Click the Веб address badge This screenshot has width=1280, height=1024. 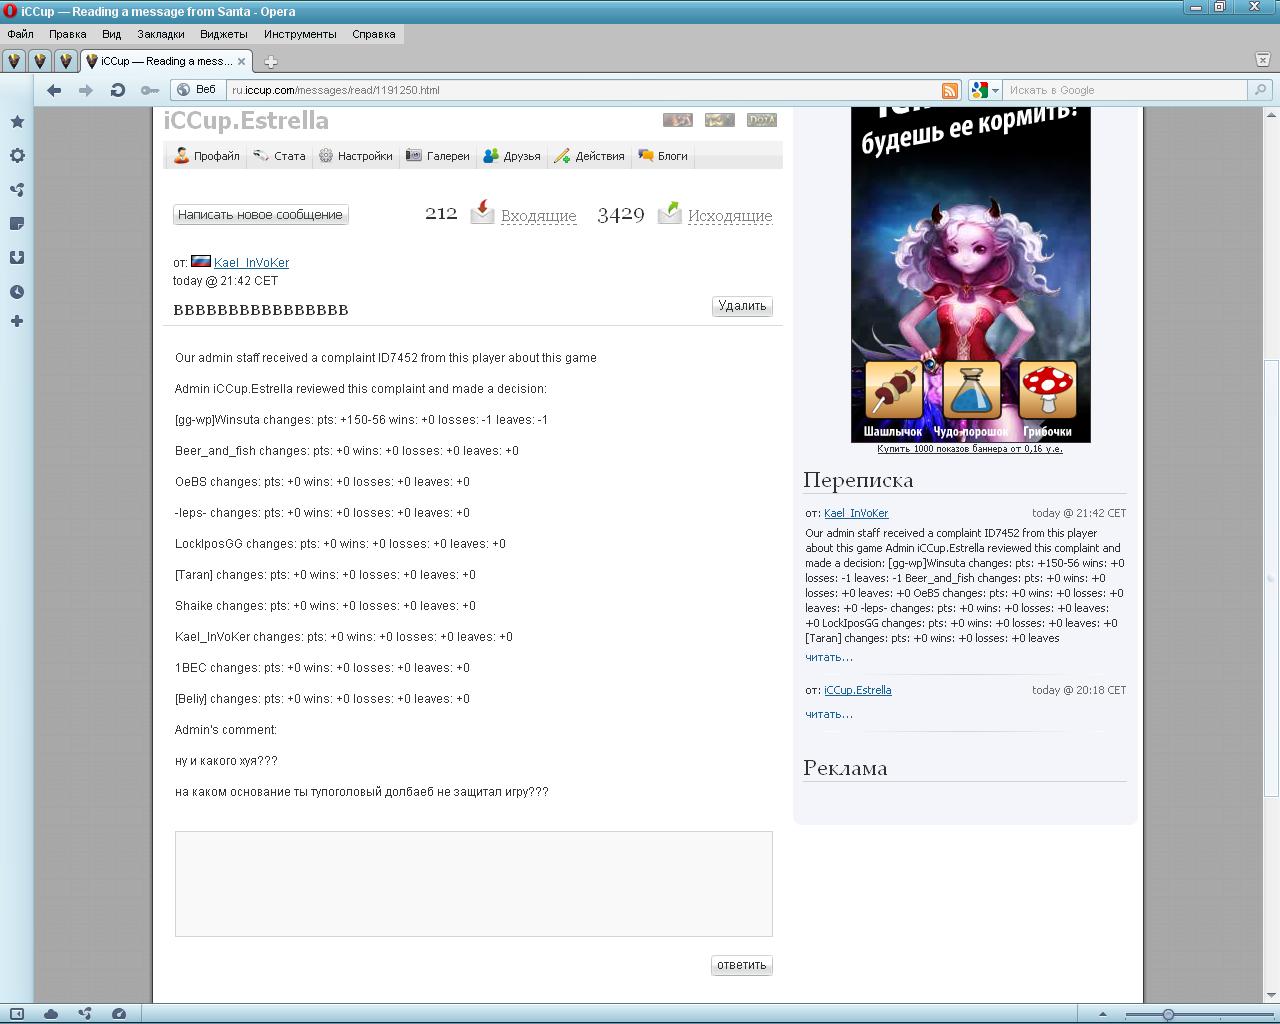coord(197,90)
